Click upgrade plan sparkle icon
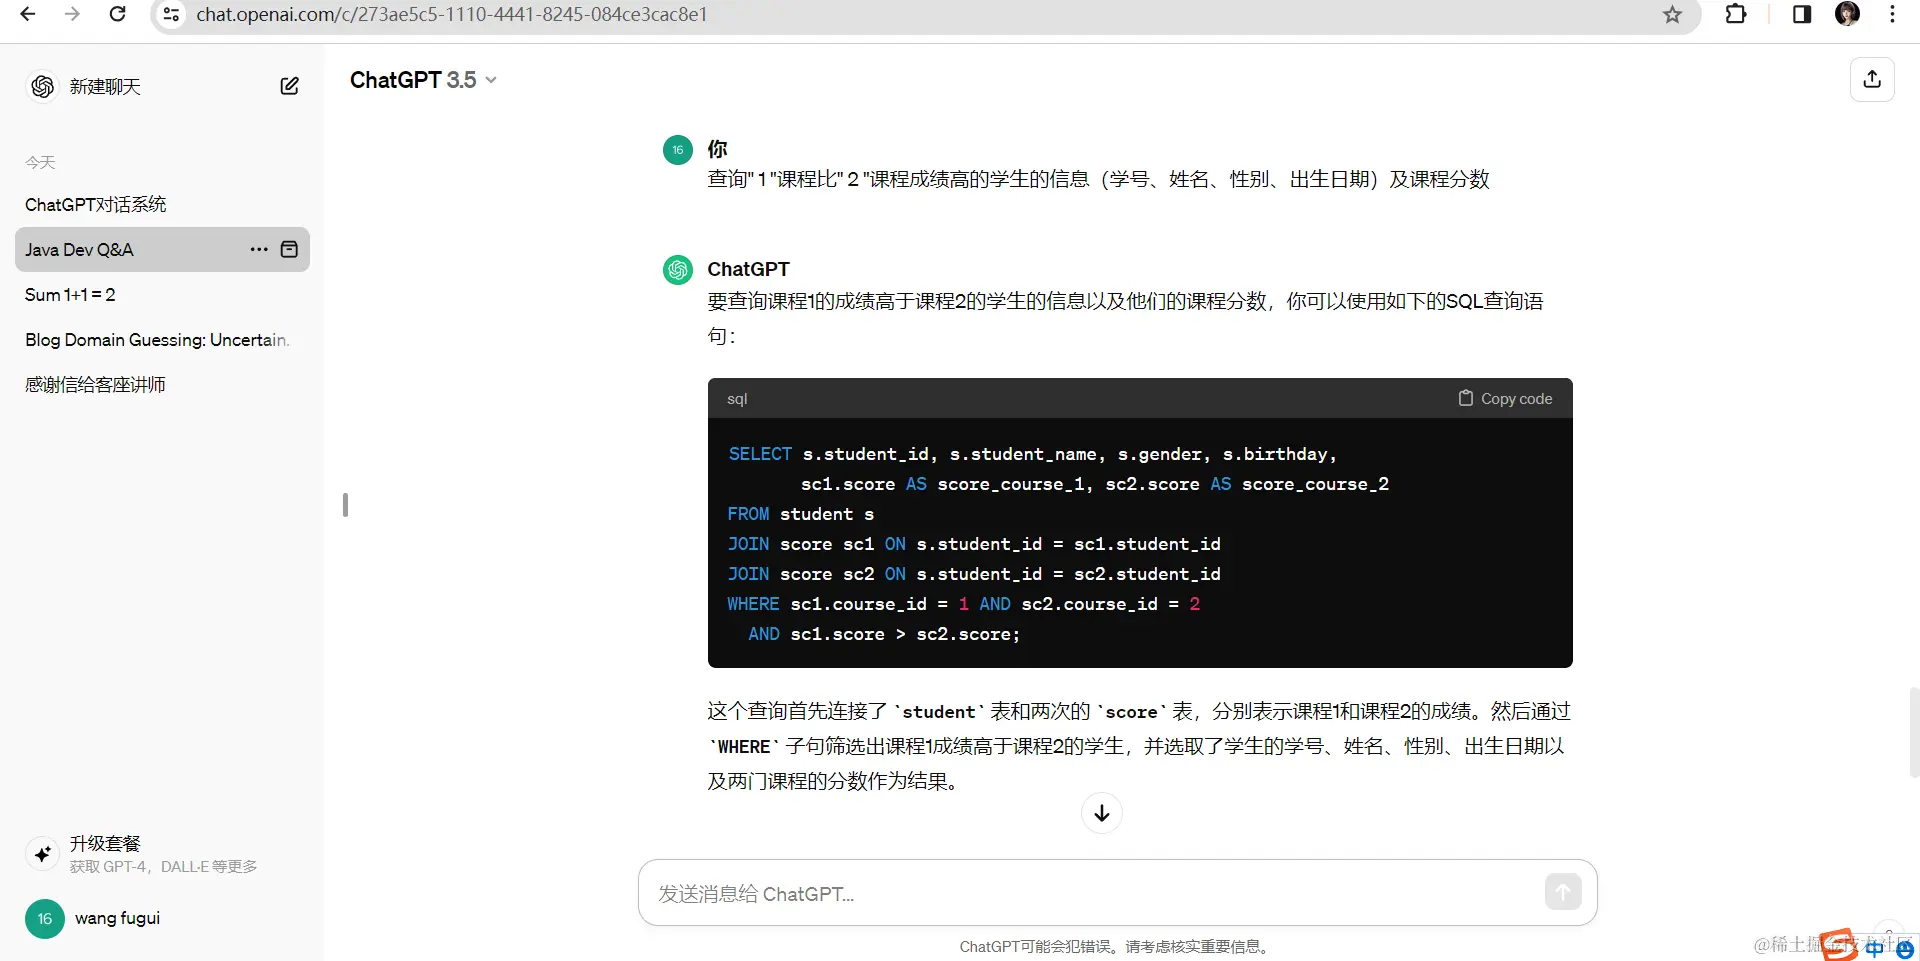The image size is (1920, 961). click(x=42, y=854)
